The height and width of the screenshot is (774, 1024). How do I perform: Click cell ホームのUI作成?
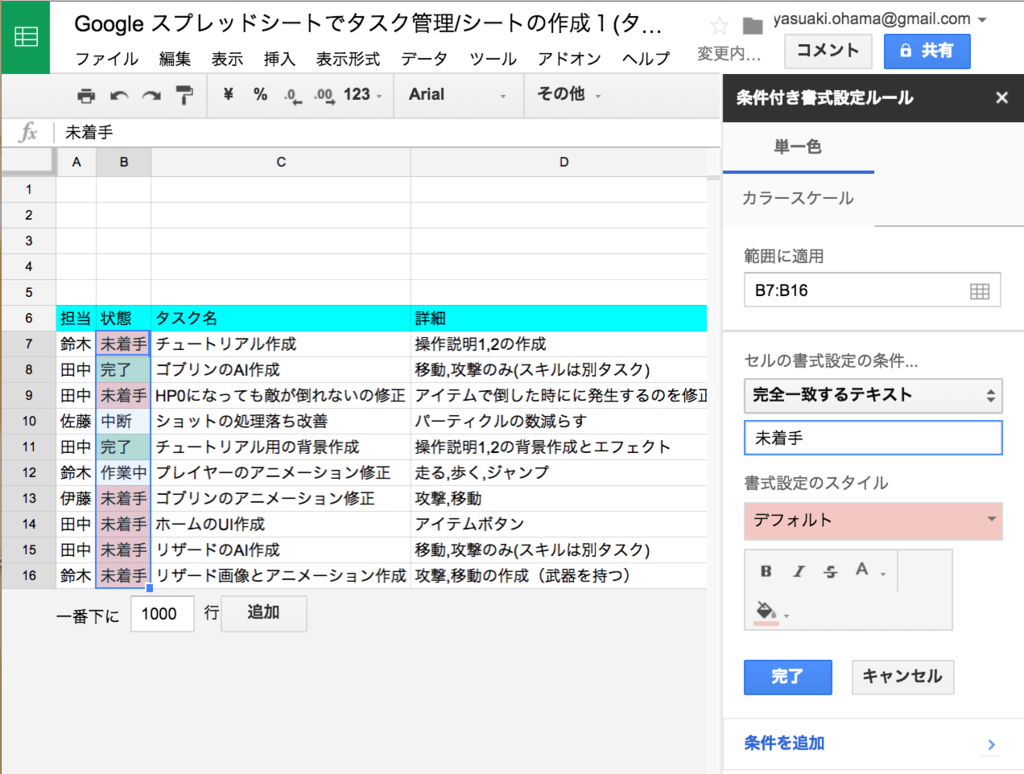click(x=281, y=524)
